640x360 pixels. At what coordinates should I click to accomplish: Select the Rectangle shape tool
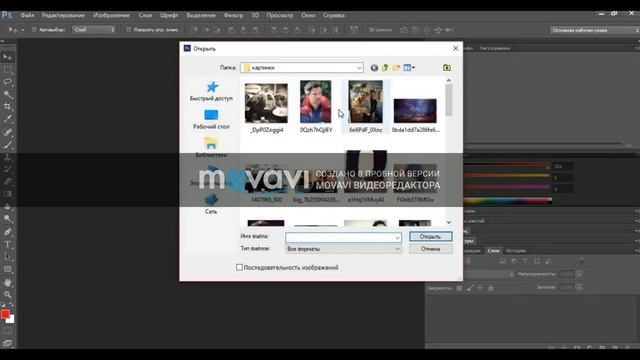(8, 269)
